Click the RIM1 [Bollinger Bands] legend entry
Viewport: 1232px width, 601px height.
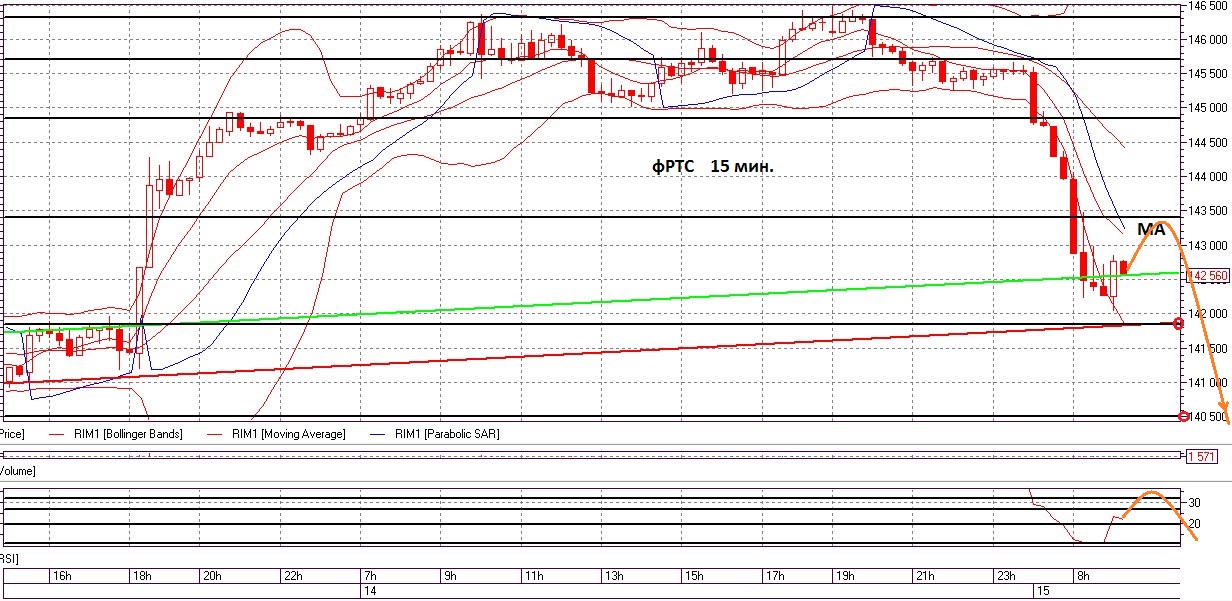[116, 434]
